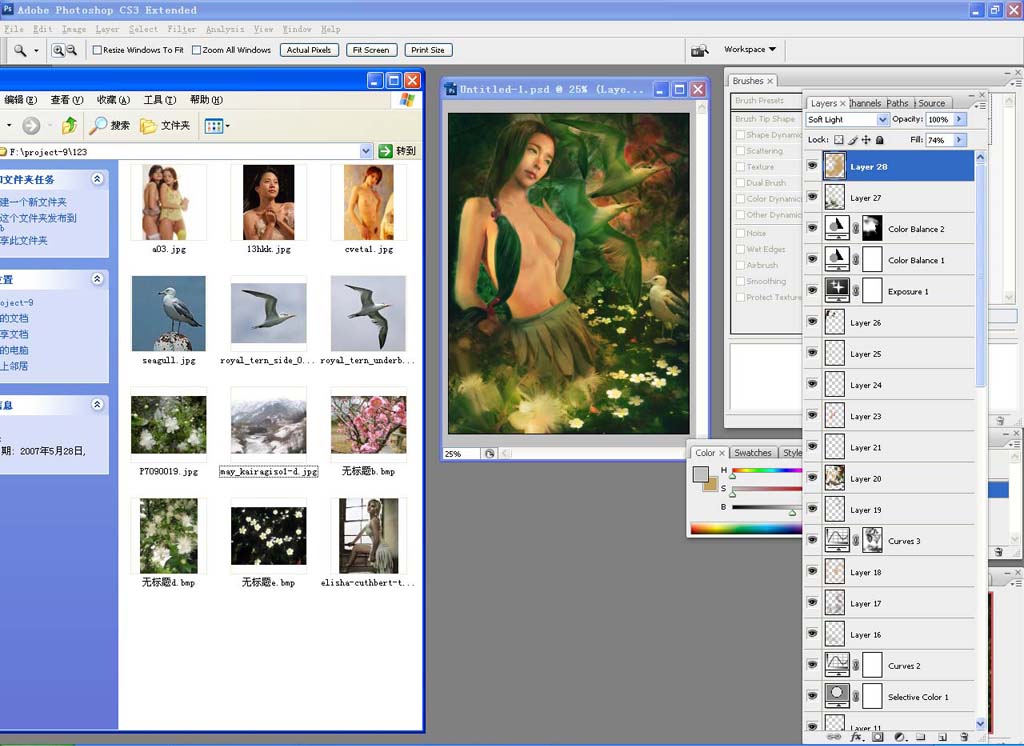The height and width of the screenshot is (746, 1024).
Task: Click the Brush Tip Shape option
Action: tap(765, 119)
